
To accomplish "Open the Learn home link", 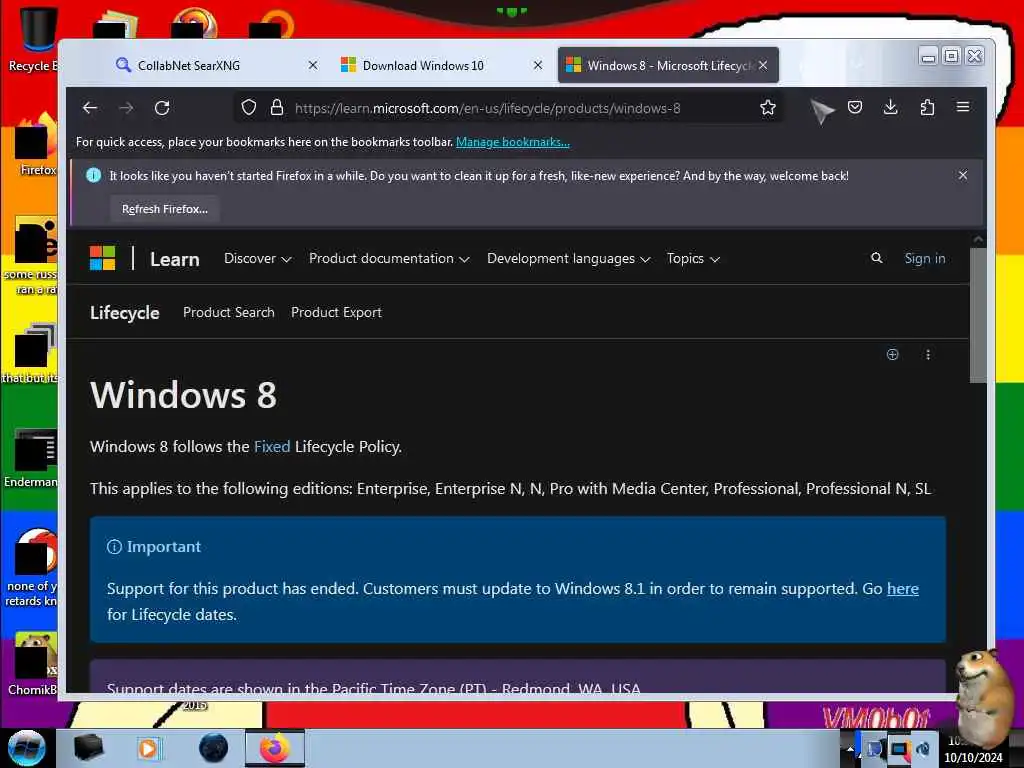I will [x=174, y=259].
